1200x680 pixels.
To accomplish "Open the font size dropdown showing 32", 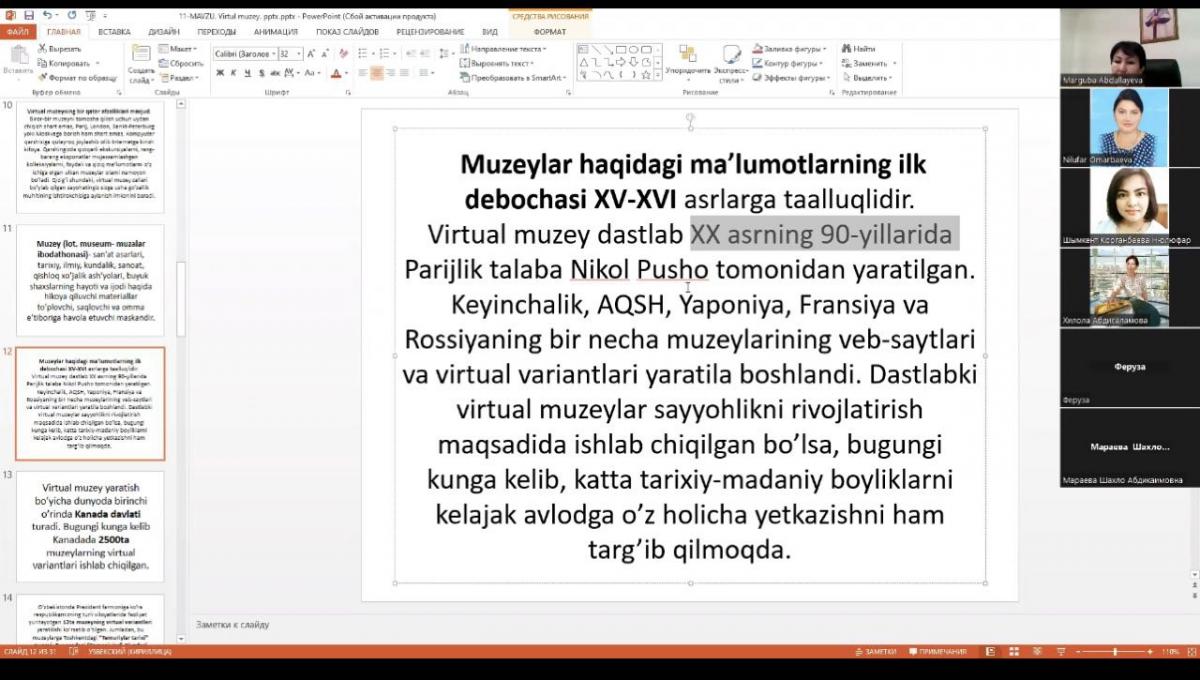I will (x=298, y=53).
